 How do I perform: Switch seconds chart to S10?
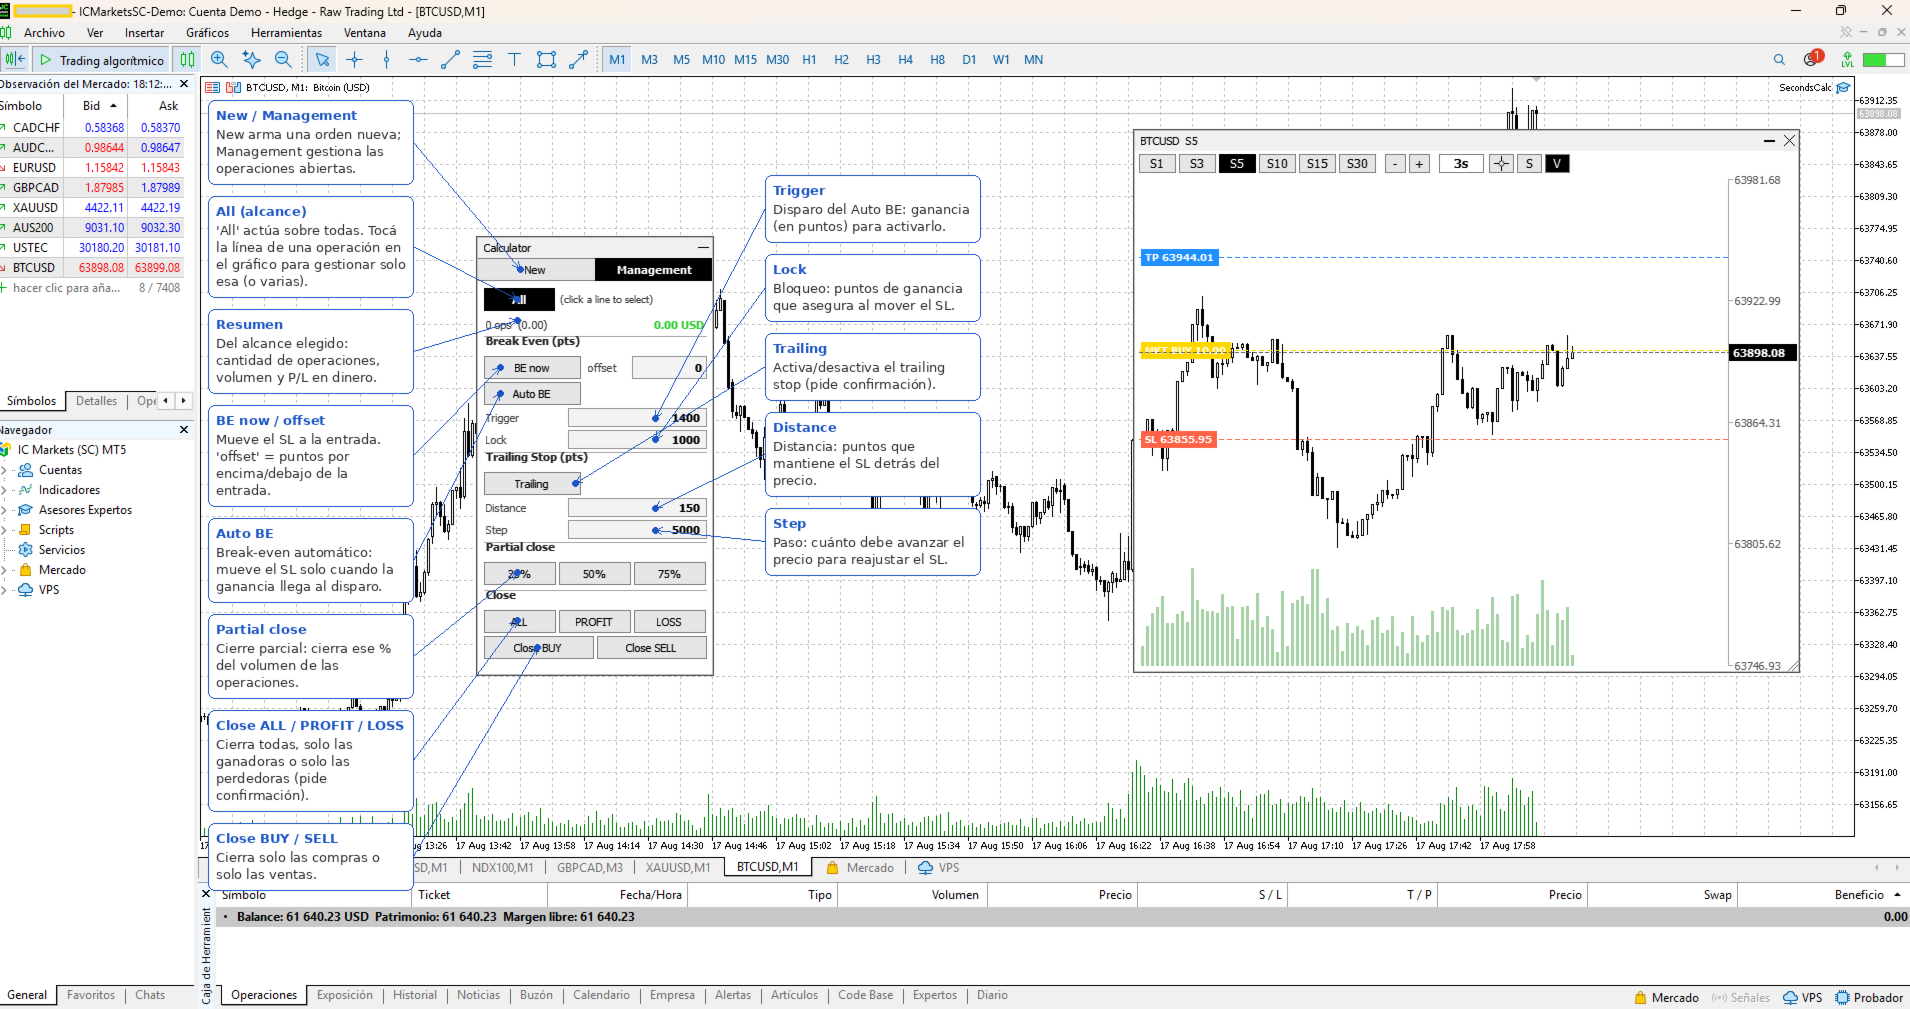pos(1277,164)
